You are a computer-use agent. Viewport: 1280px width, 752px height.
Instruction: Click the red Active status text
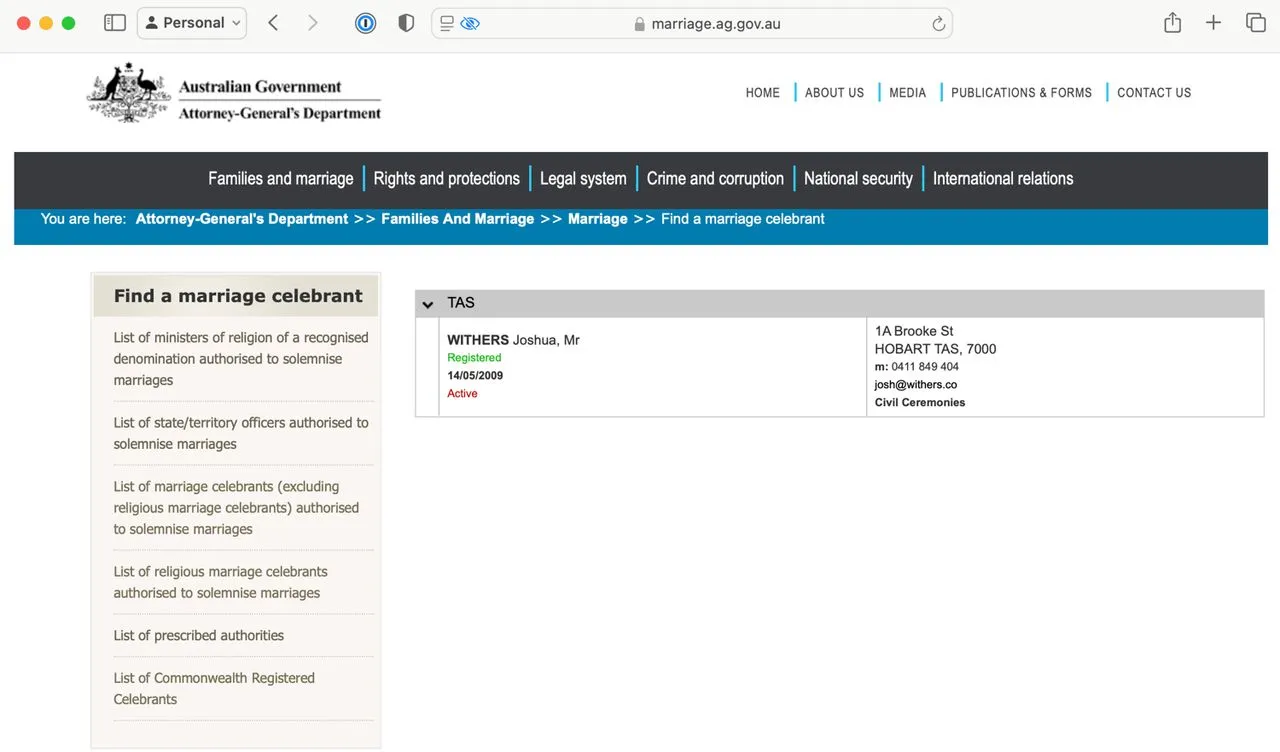pos(462,394)
